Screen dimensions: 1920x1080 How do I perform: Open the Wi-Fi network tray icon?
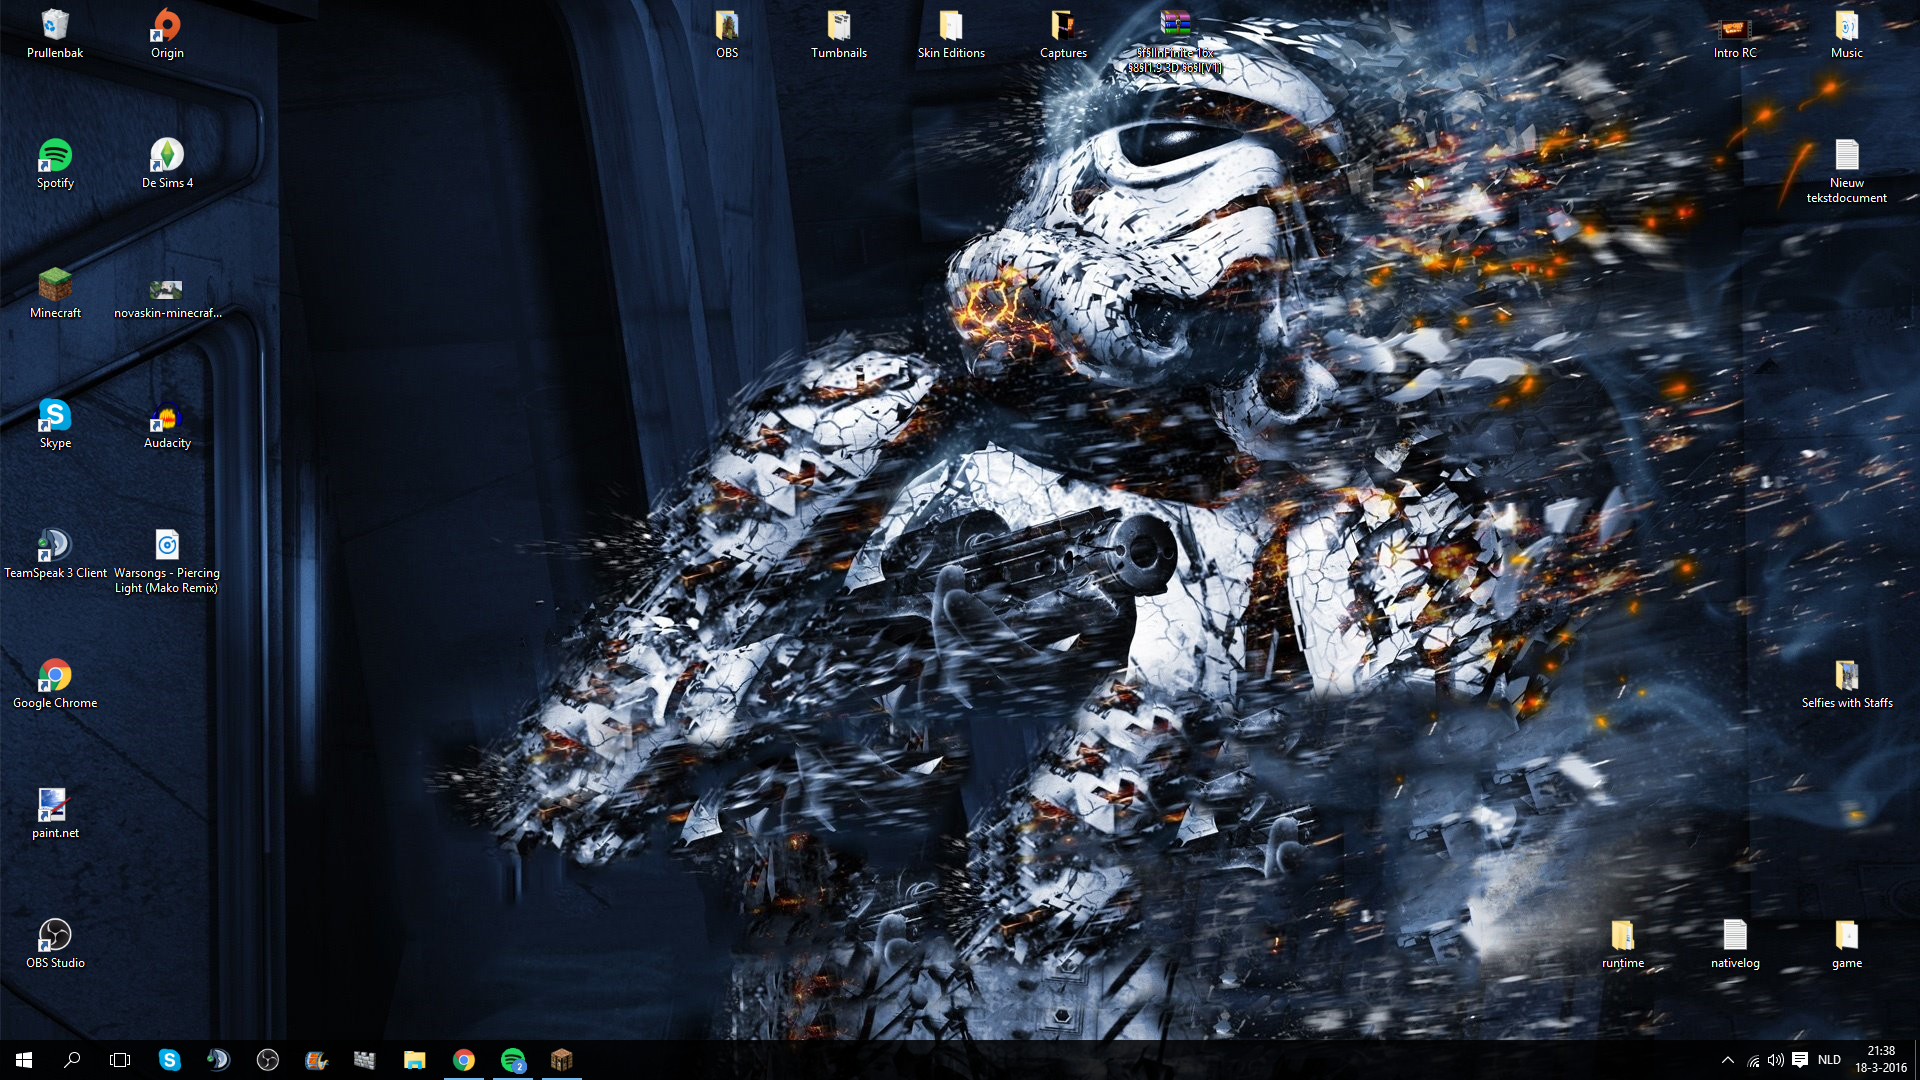tap(1753, 1060)
